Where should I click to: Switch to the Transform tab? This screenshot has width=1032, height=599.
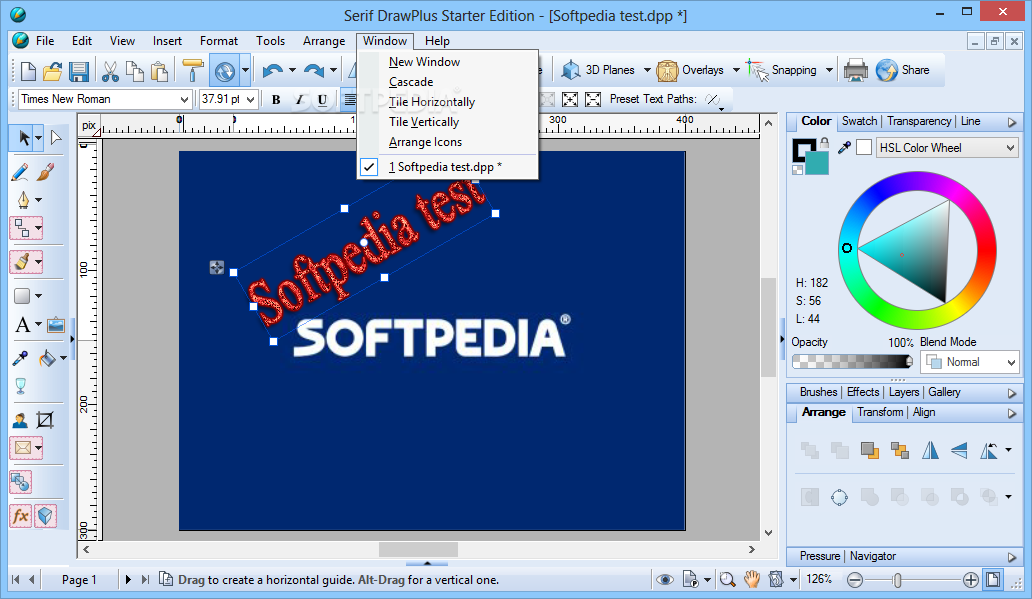[880, 412]
